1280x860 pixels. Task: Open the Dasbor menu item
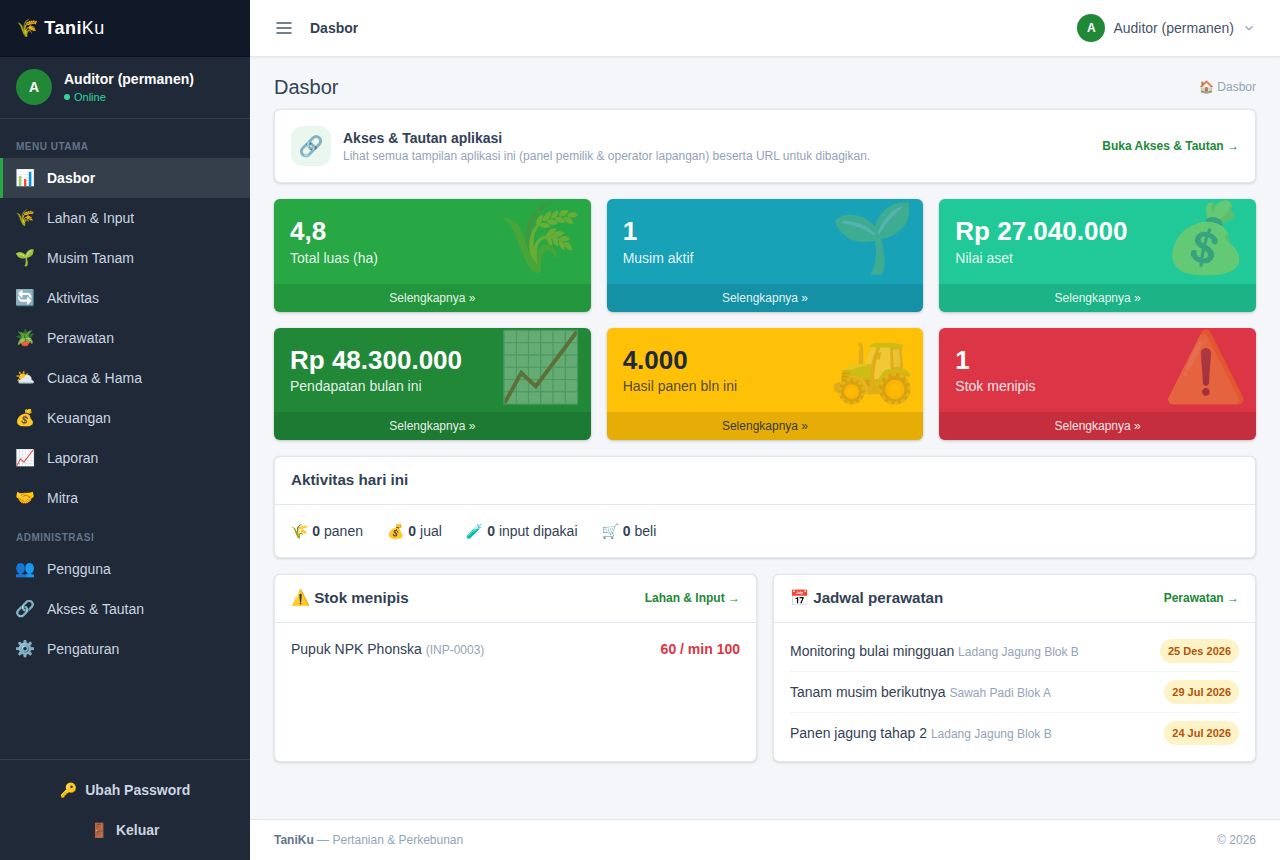point(125,178)
